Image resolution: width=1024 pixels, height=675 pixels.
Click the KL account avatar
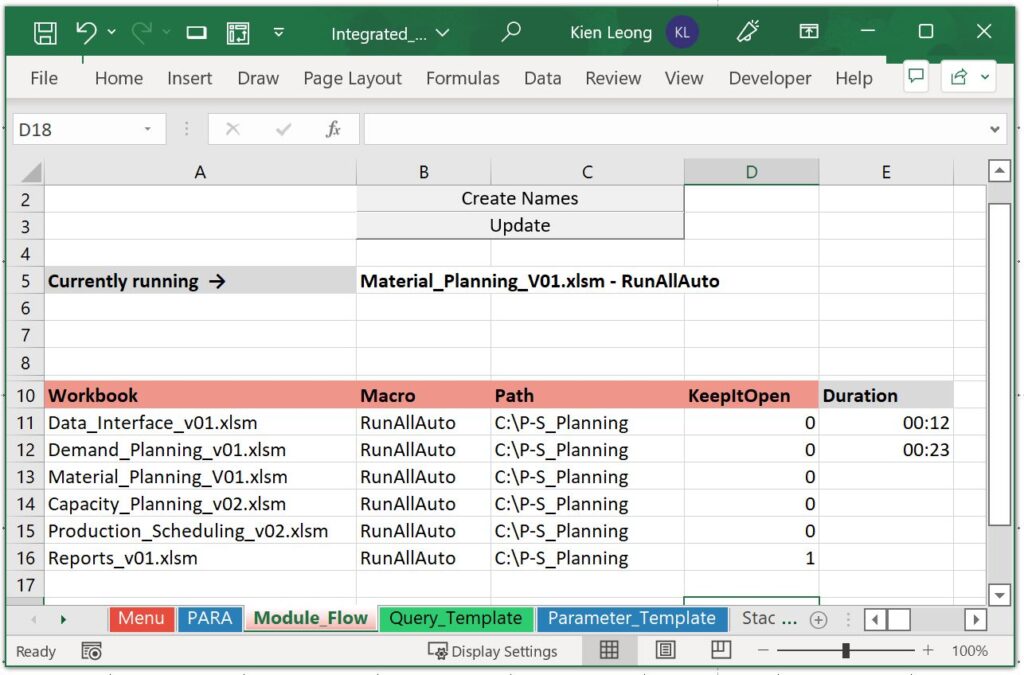[x=682, y=33]
